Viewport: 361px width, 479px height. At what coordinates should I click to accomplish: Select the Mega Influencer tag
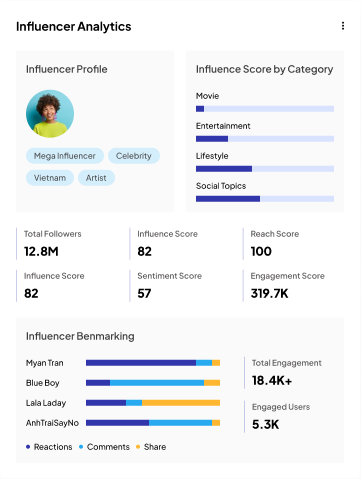coord(65,156)
